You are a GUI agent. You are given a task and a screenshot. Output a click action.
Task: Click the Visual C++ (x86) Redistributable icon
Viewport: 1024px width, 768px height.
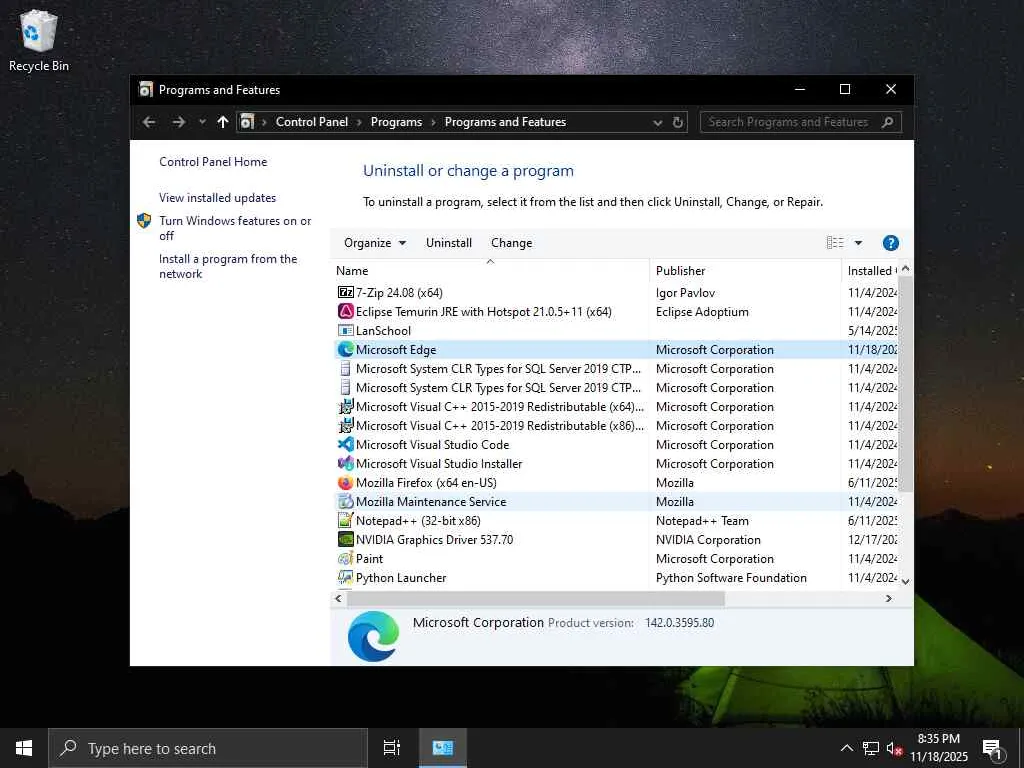(x=345, y=426)
